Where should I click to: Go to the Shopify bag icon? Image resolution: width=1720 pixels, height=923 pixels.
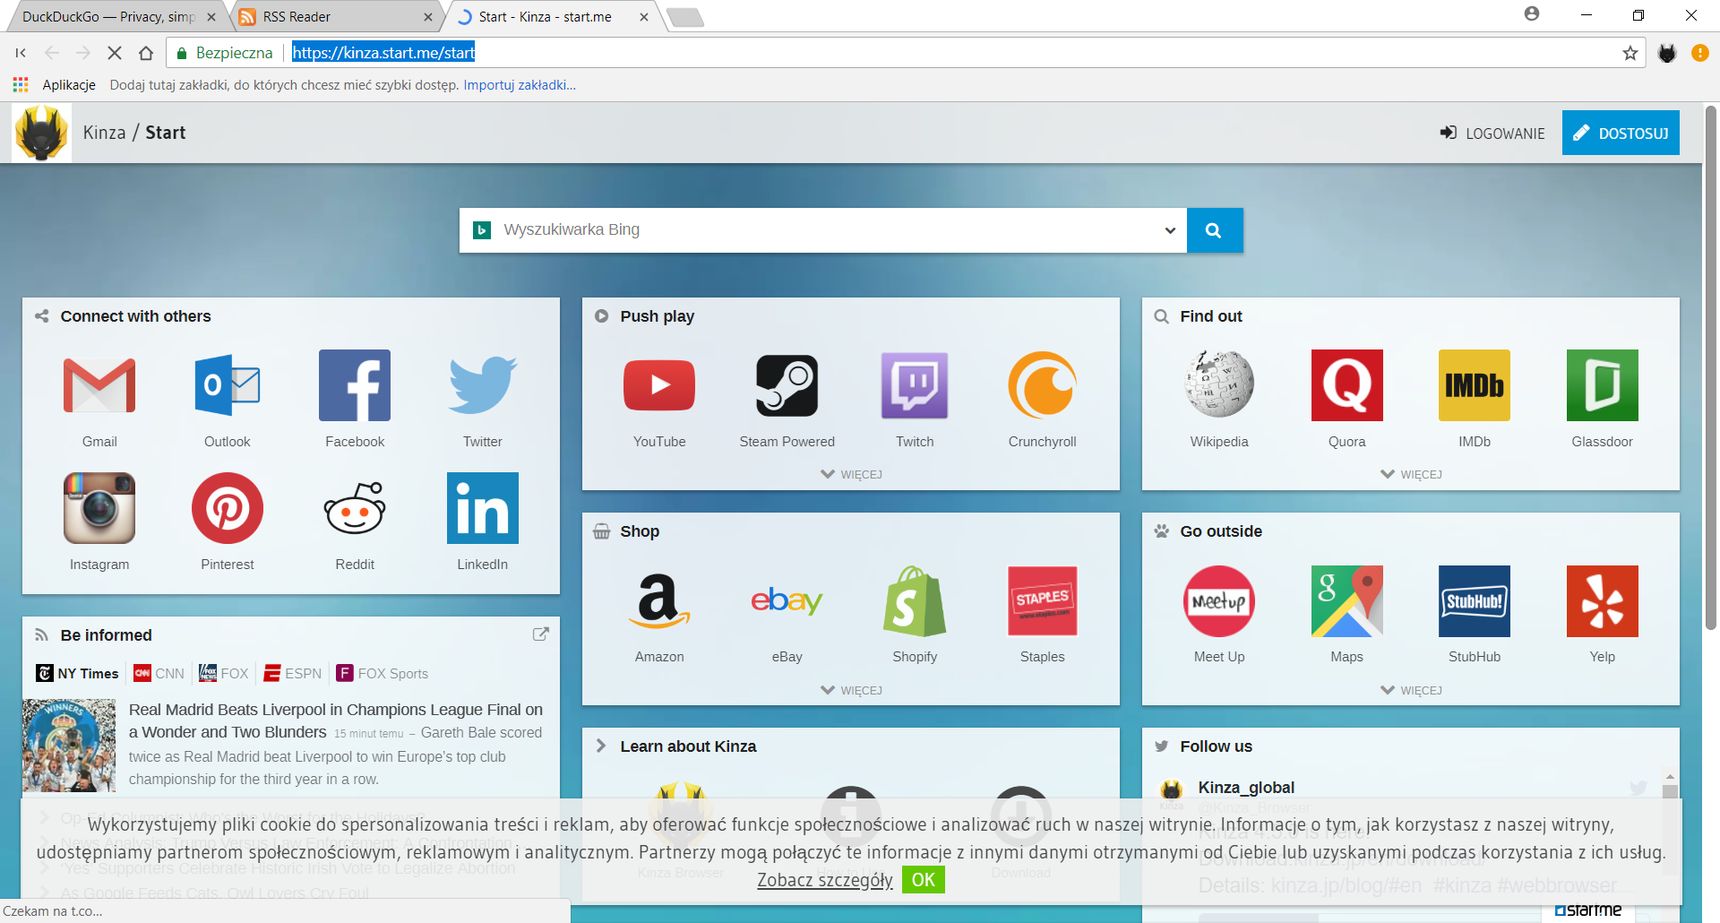point(915,601)
